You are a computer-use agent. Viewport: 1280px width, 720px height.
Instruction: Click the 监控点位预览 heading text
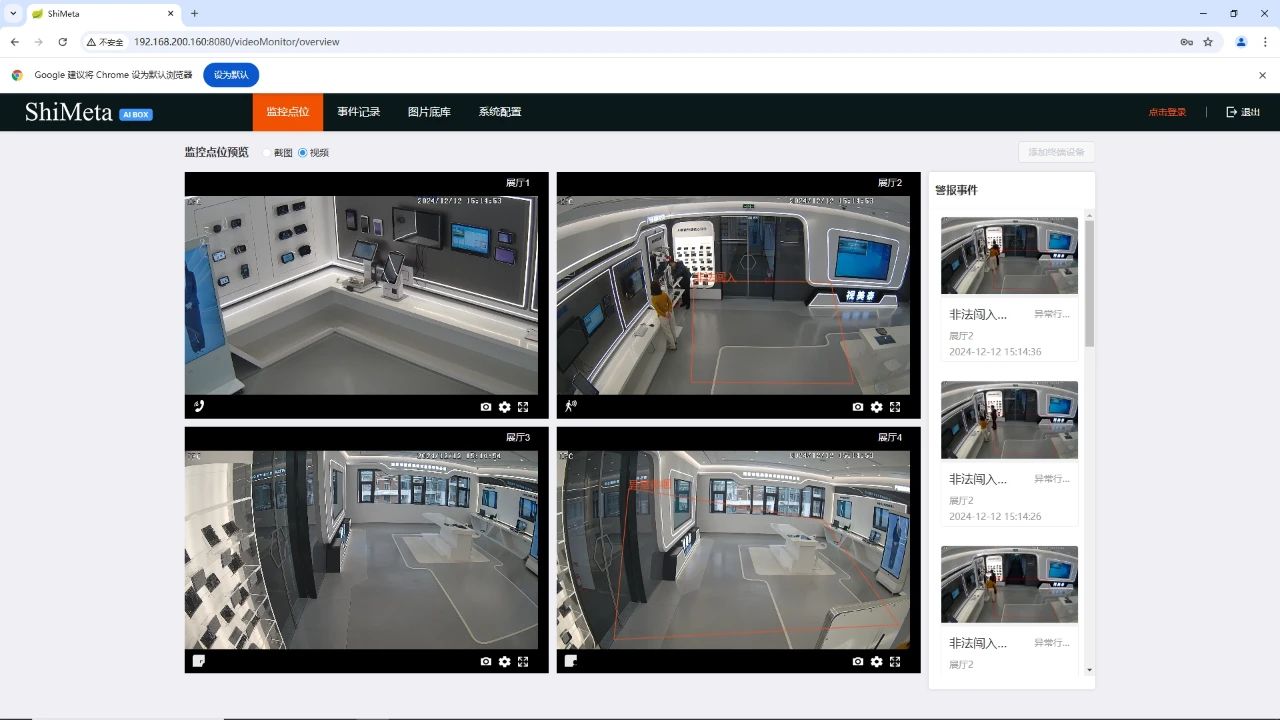point(216,152)
